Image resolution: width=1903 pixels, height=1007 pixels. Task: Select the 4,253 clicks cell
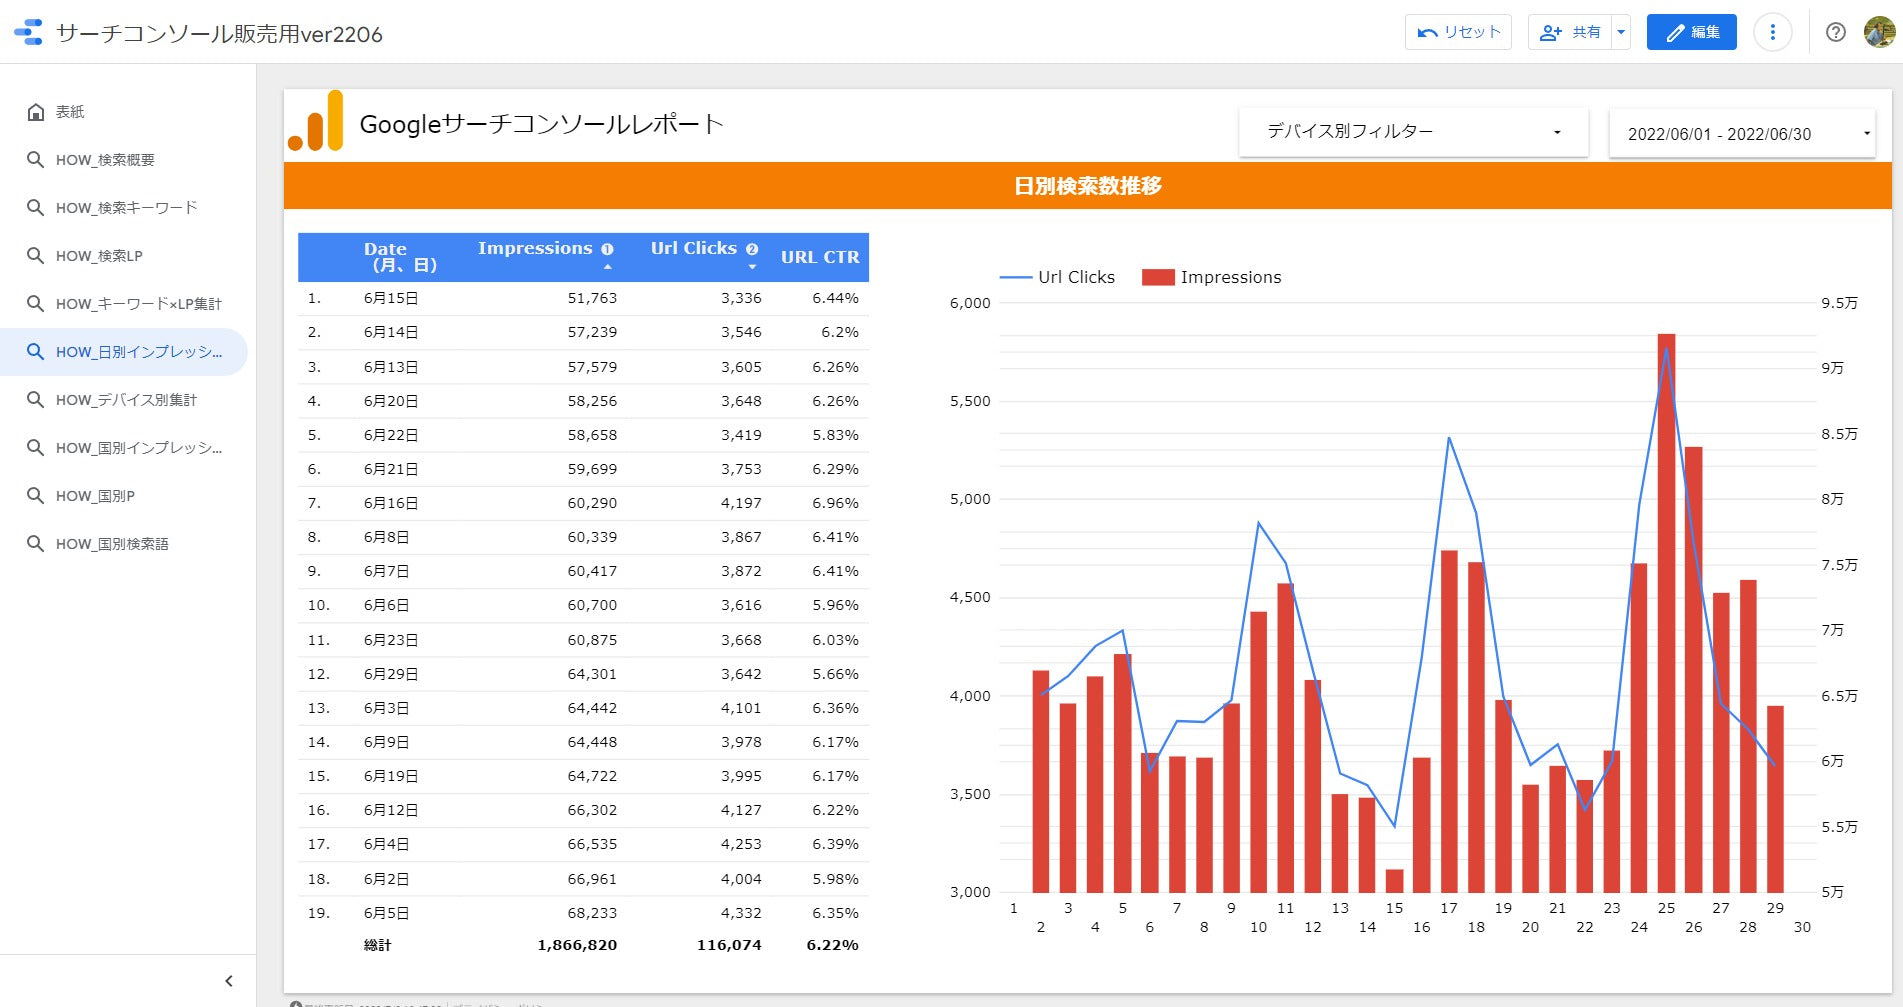[x=741, y=844]
